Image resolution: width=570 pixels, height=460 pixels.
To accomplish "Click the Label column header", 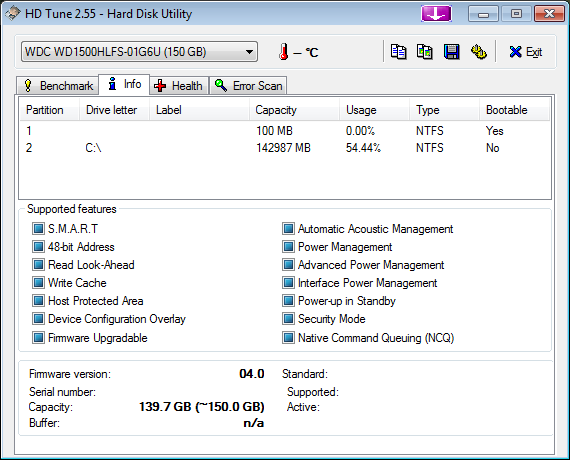I will coord(199,110).
